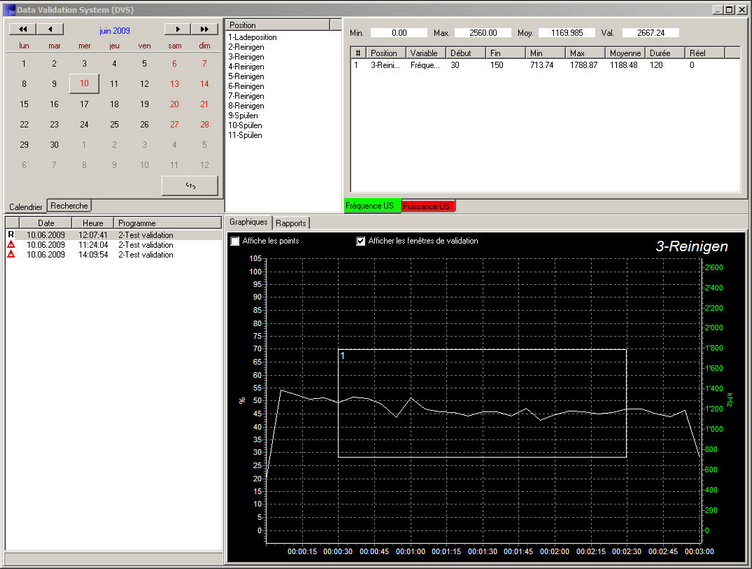752x569 pixels.
Task: Select June 11 in the calendar
Action: 114,84
